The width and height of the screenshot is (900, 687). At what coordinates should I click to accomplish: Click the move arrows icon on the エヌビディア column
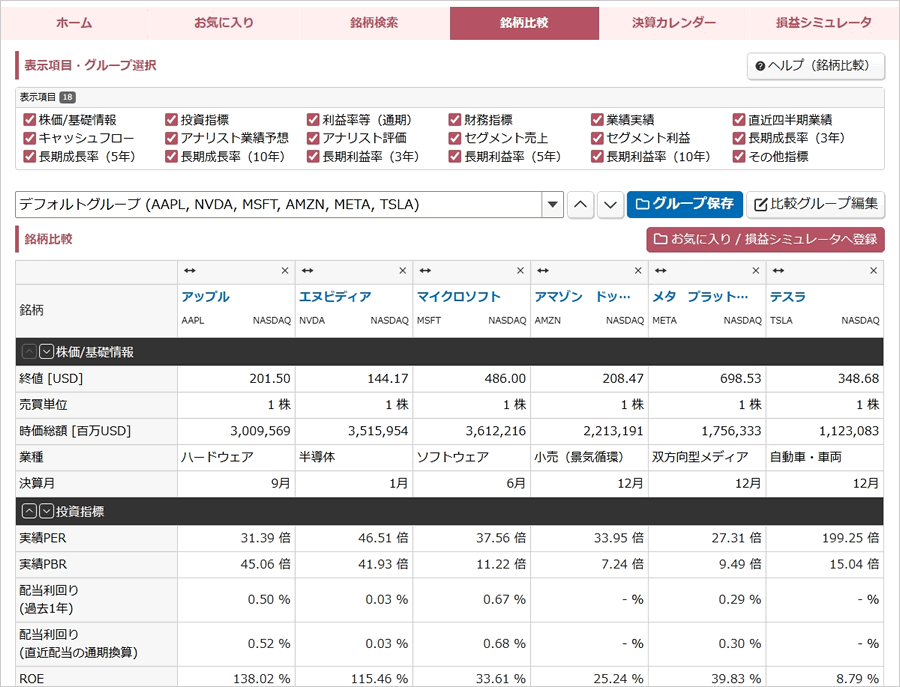click(x=307, y=271)
